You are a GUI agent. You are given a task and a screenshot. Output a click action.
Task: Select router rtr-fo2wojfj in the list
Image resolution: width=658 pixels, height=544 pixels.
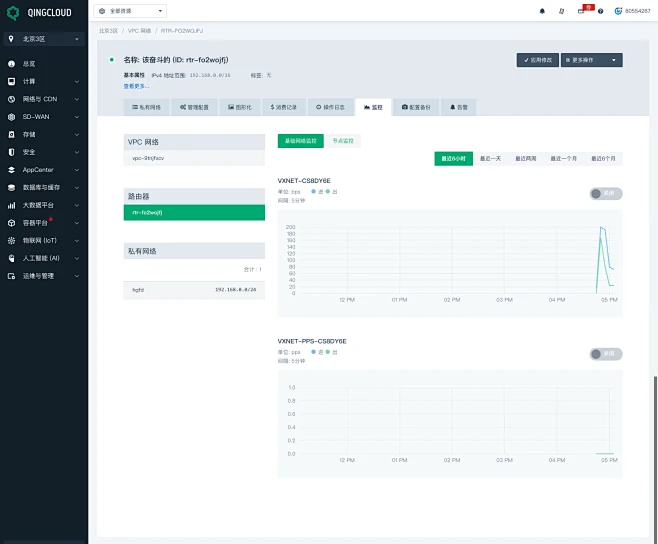pos(194,212)
